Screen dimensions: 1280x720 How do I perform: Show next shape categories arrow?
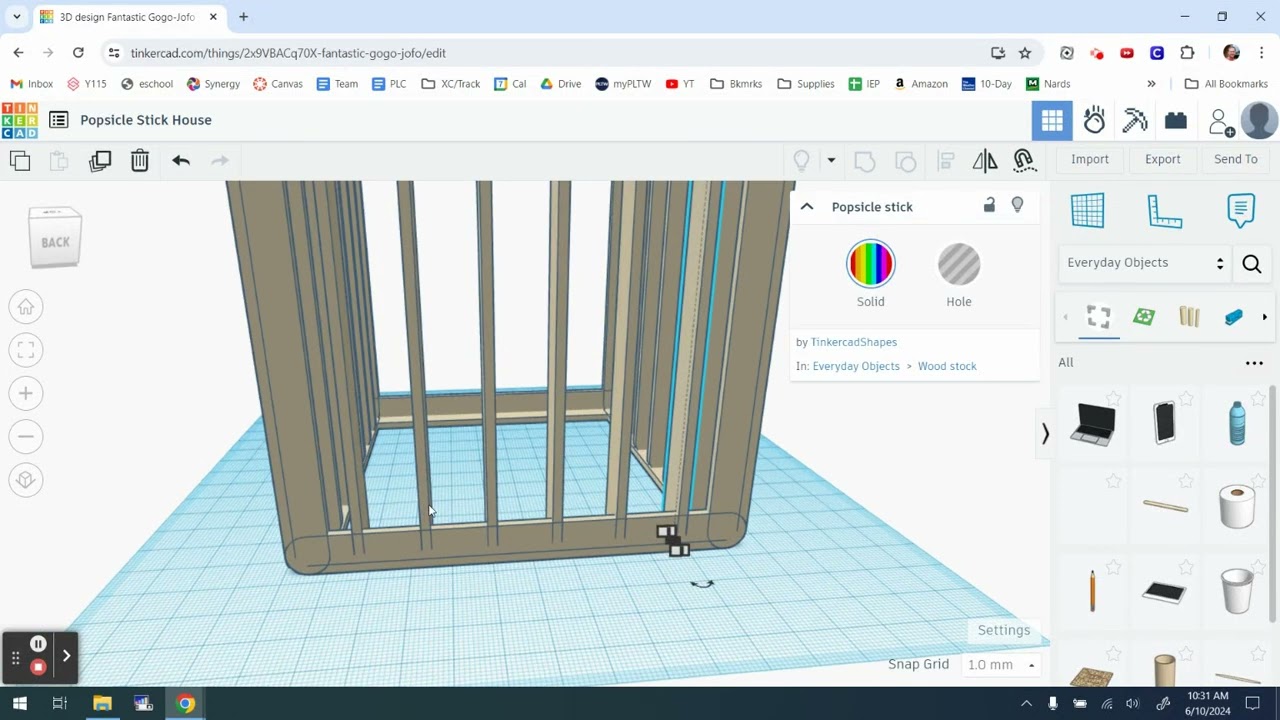(1265, 317)
